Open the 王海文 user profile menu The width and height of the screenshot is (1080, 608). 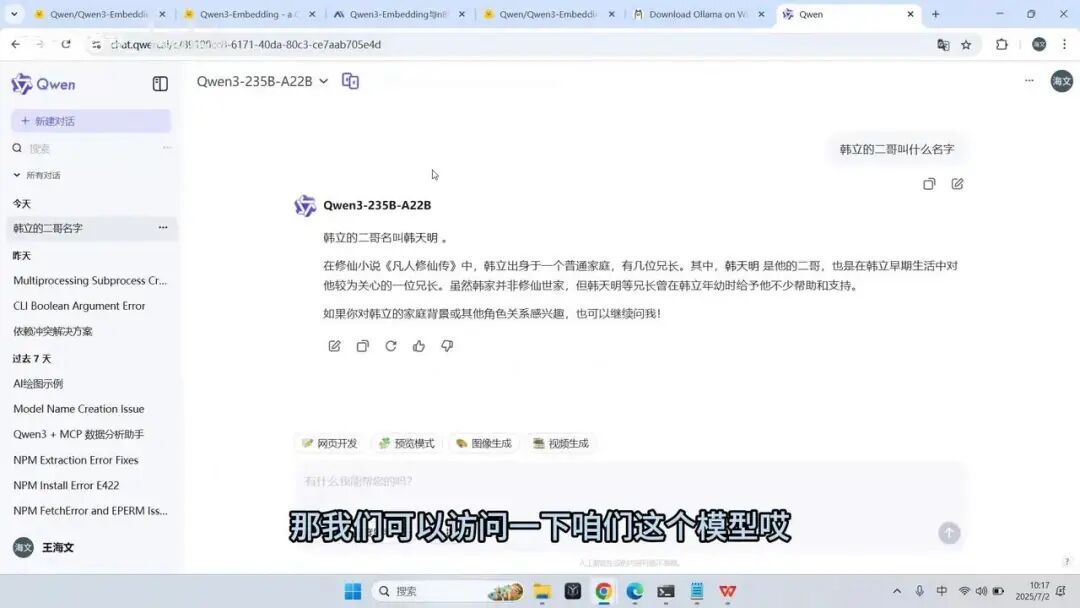coord(44,547)
